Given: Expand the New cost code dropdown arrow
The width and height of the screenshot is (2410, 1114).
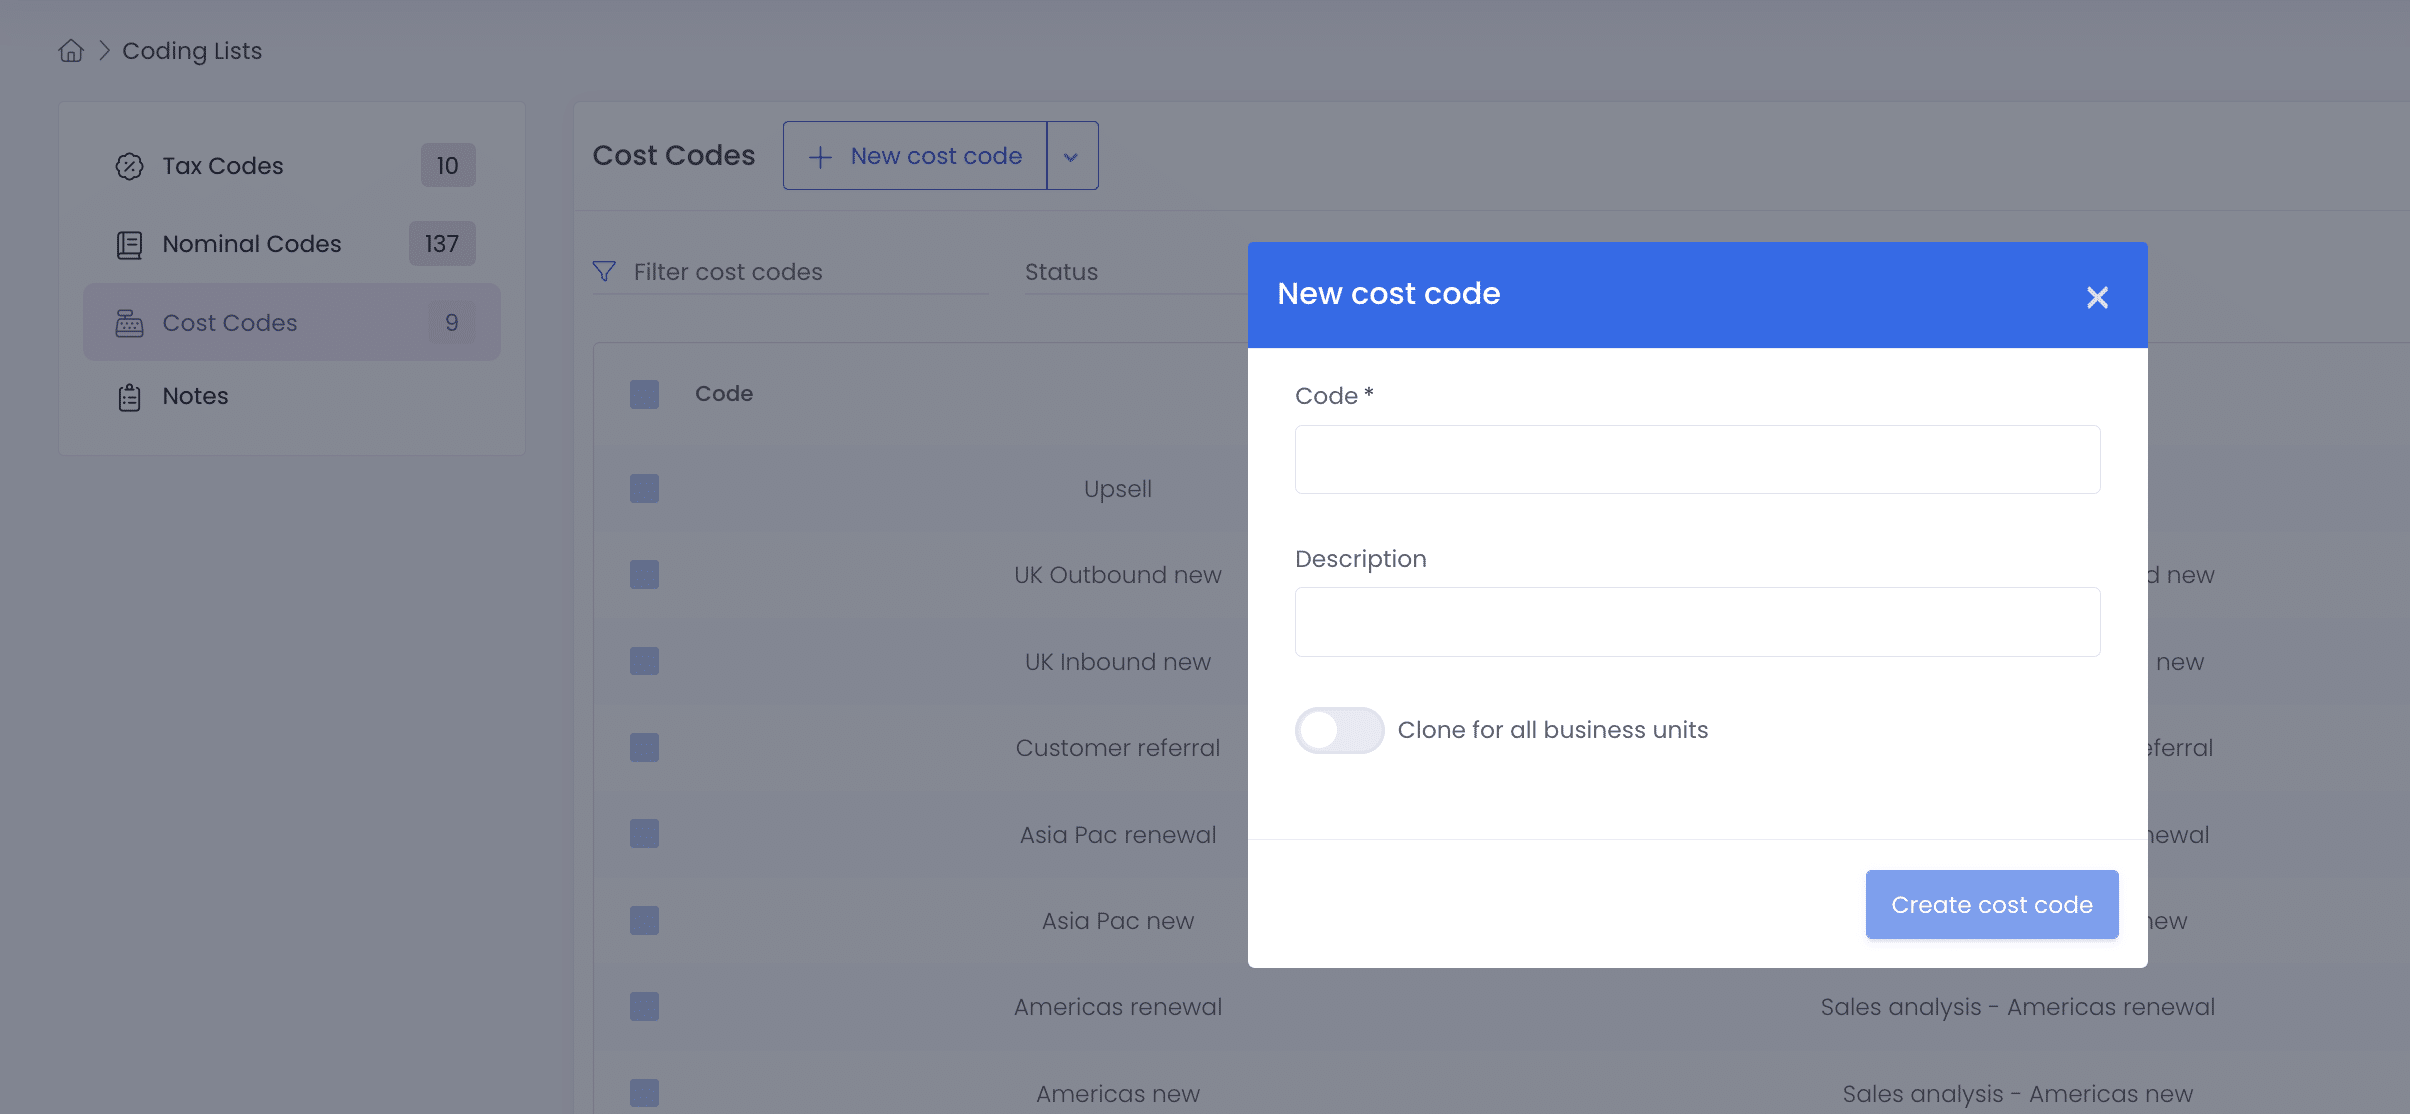Looking at the screenshot, I should (1072, 156).
